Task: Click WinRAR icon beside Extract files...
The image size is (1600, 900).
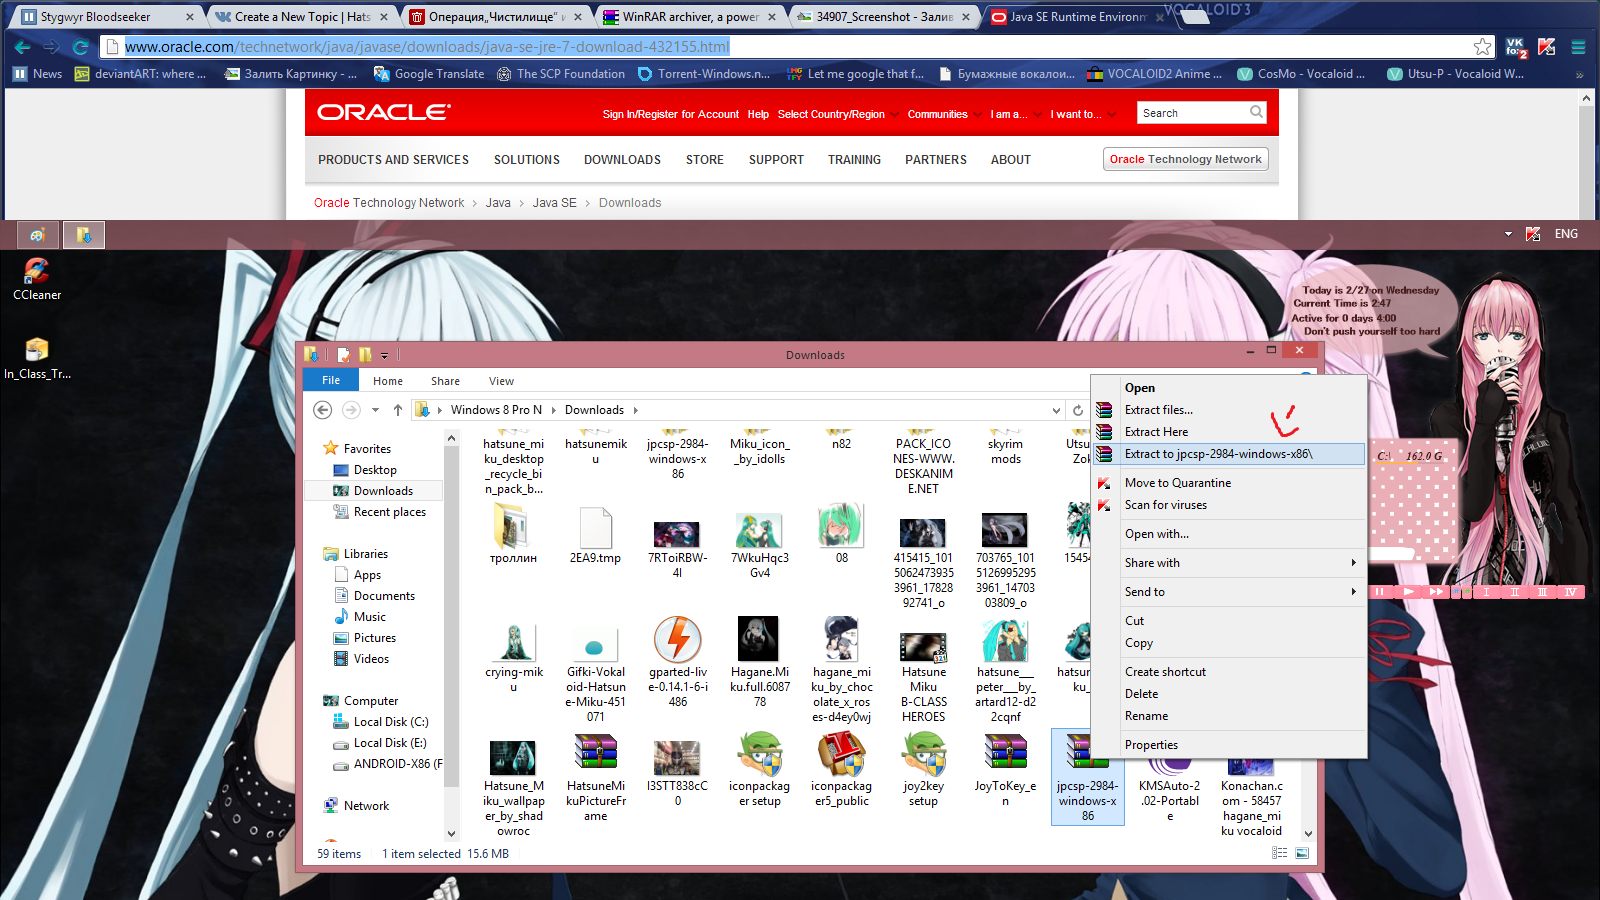Action: click(x=1104, y=410)
